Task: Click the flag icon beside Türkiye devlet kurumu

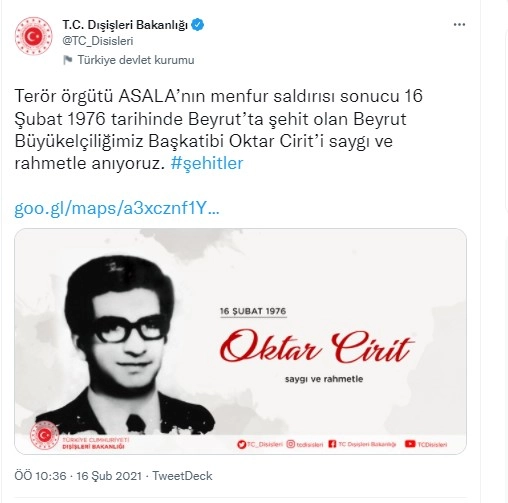Action: click(68, 60)
